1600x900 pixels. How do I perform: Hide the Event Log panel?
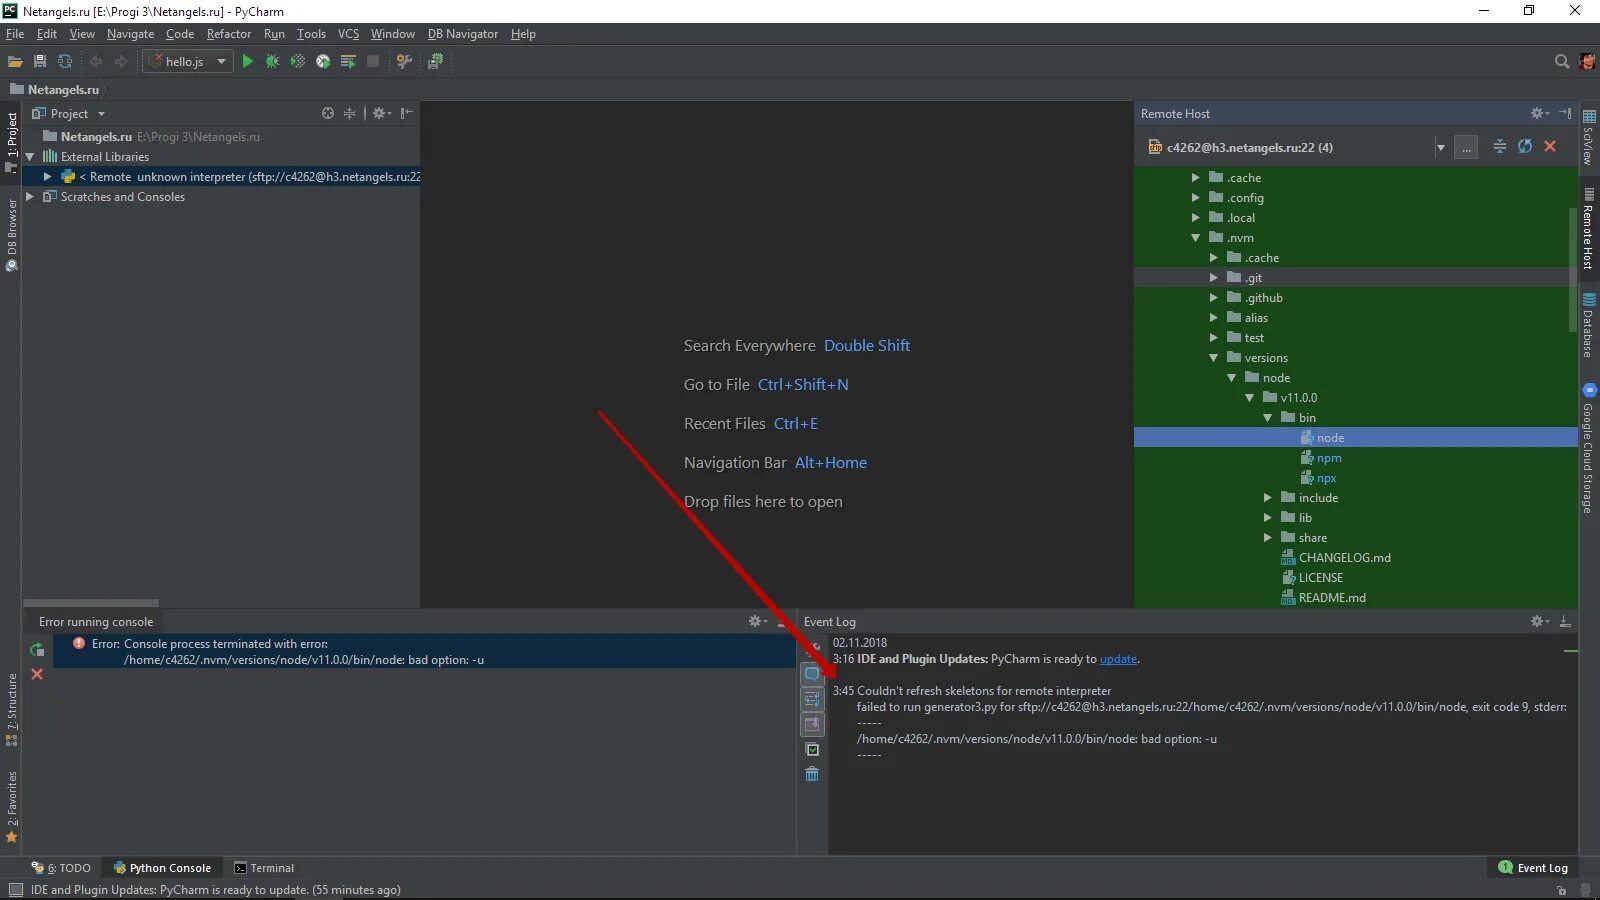[x=1565, y=621]
